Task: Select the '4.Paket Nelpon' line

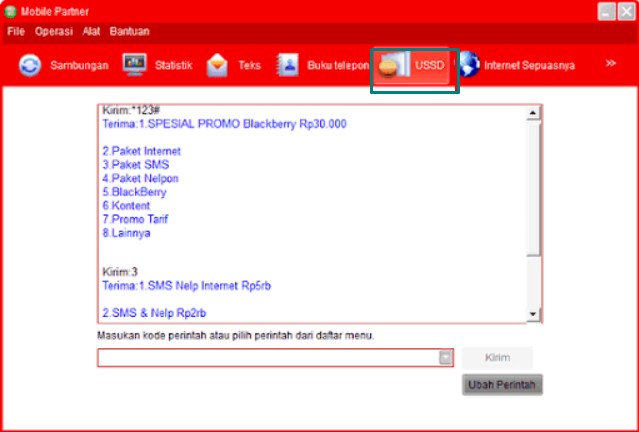Action: coord(140,179)
